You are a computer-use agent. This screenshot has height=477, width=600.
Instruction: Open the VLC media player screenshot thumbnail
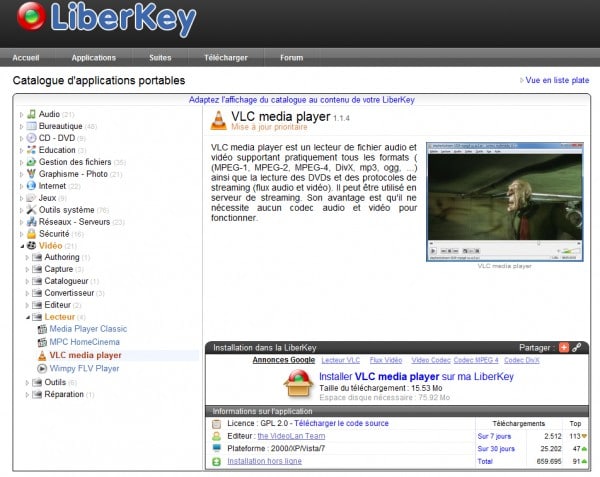point(504,201)
